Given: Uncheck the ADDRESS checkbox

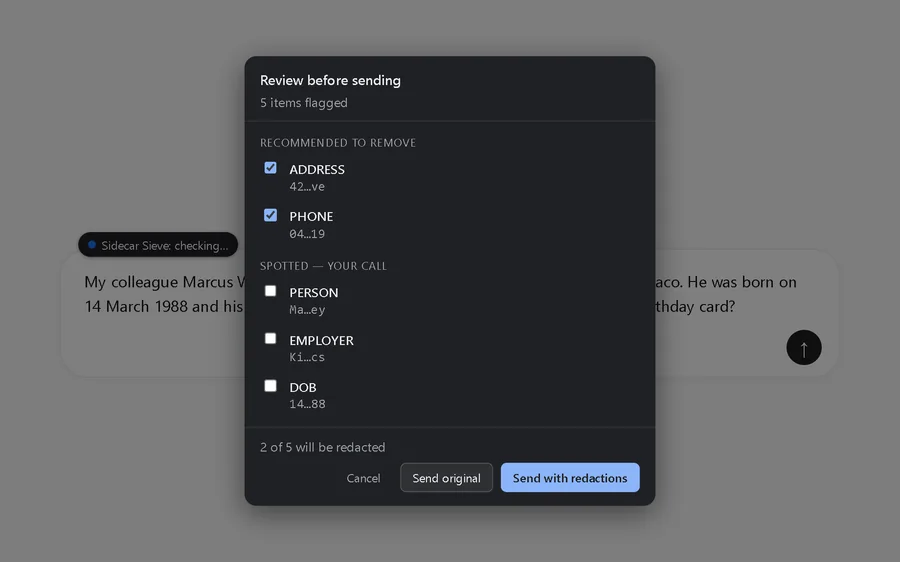Looking at the screenshot, I should pos(270,168).
